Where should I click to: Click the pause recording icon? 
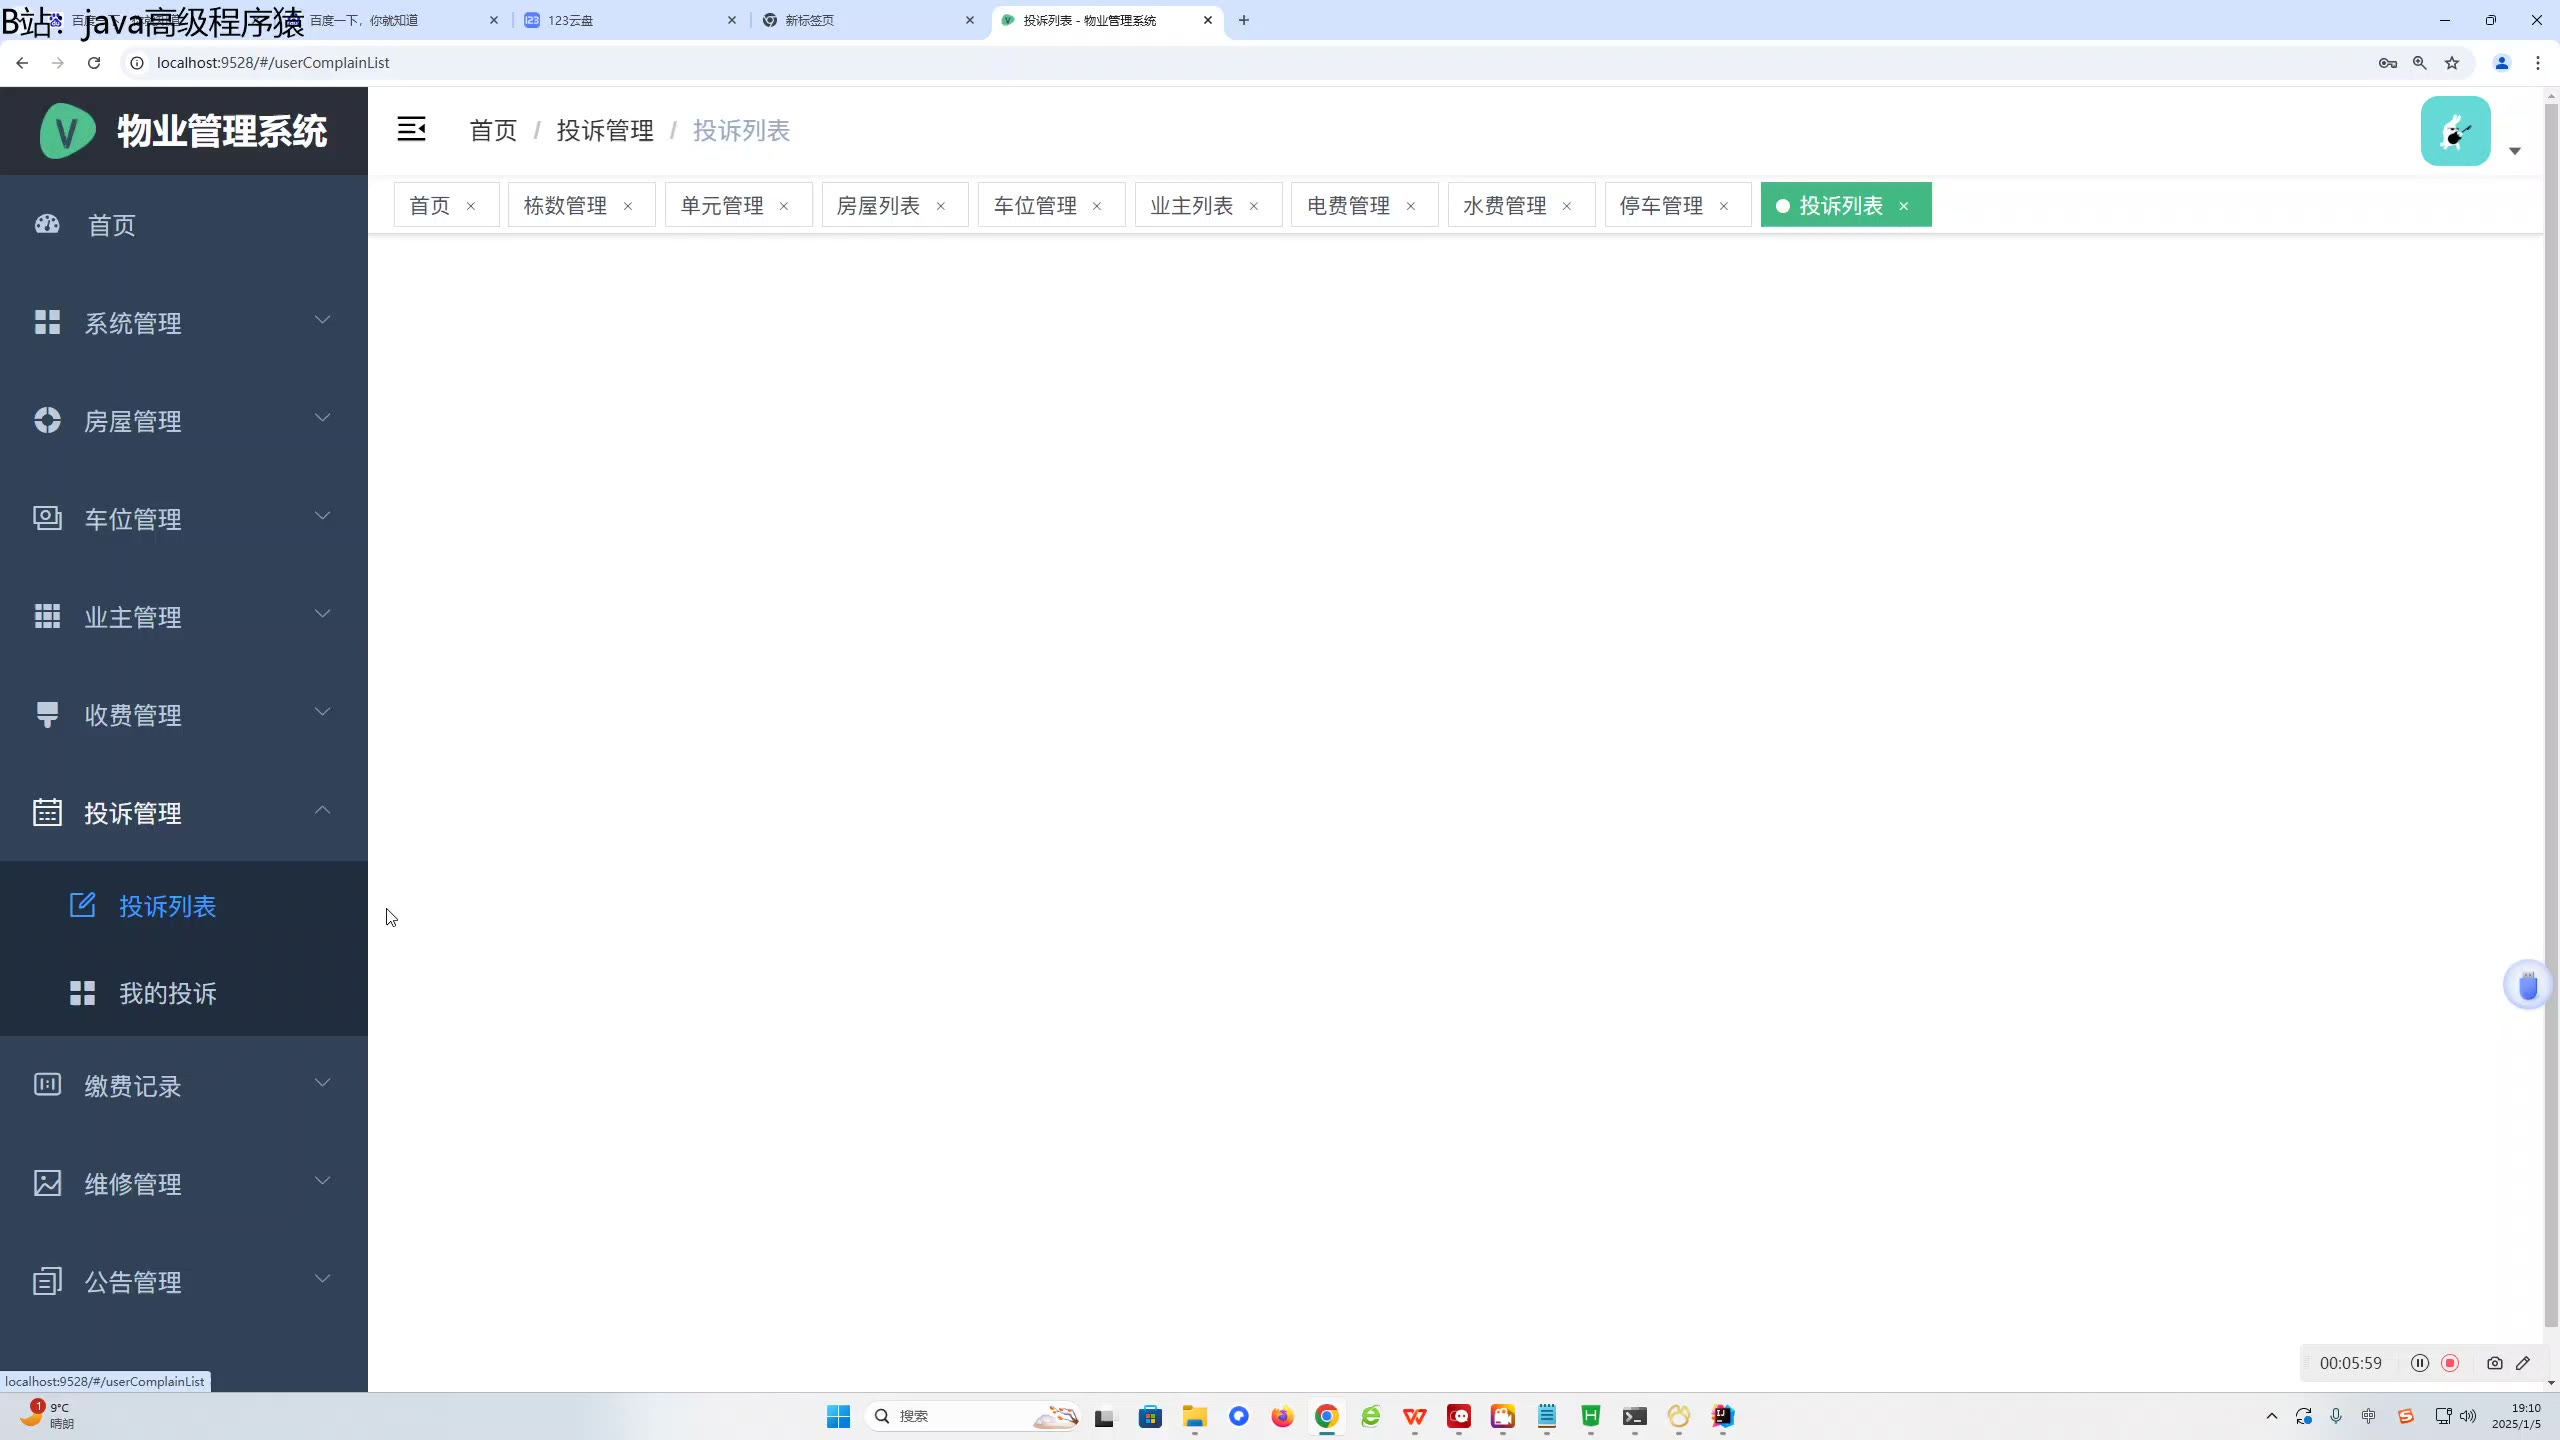click(x=2419, y=1363)
